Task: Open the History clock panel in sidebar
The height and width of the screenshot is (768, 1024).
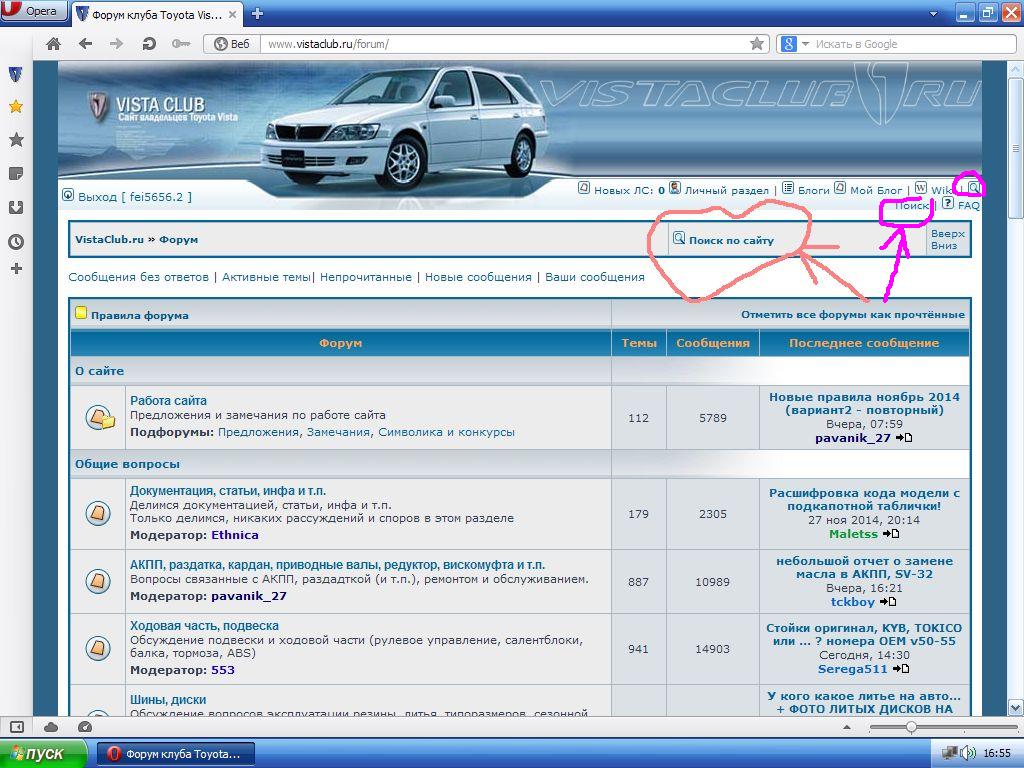Action: pyautogui.click(x=15, y=242)
